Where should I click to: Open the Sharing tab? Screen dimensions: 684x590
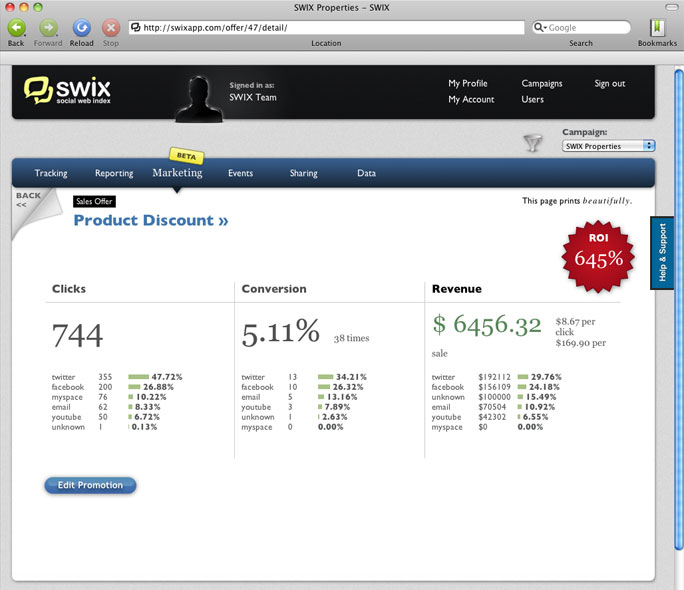click(x=304, y=173)
